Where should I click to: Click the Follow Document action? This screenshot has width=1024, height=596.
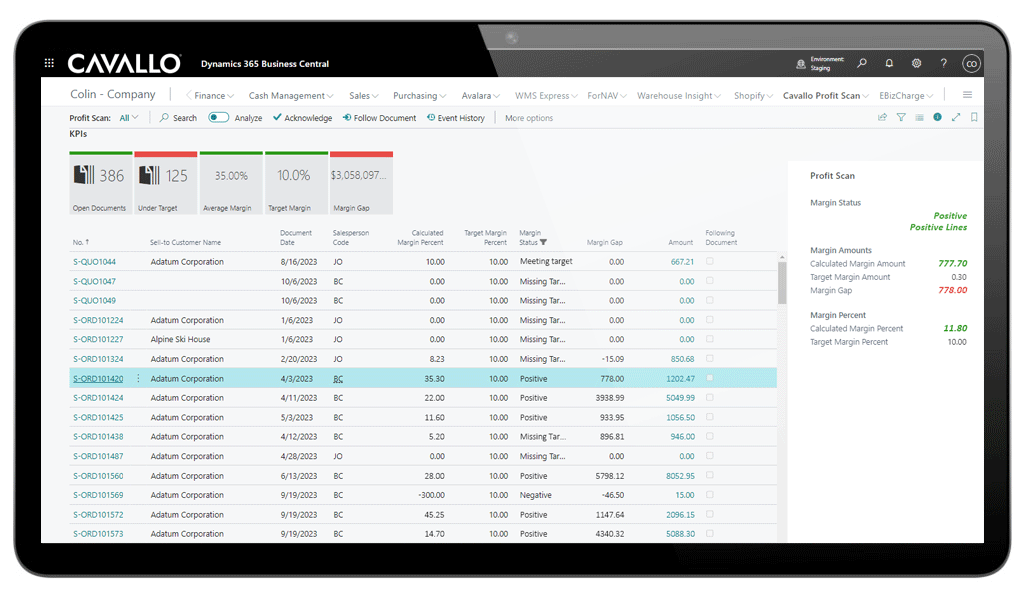[379, 118]
